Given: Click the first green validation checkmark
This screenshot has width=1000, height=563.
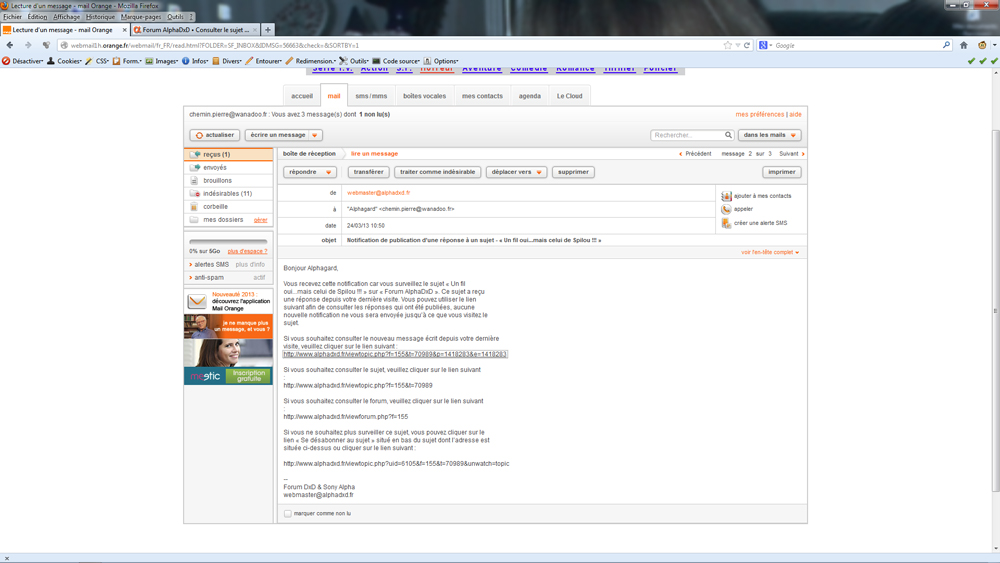Looking at the screenshot, I should tap(971, 61).
